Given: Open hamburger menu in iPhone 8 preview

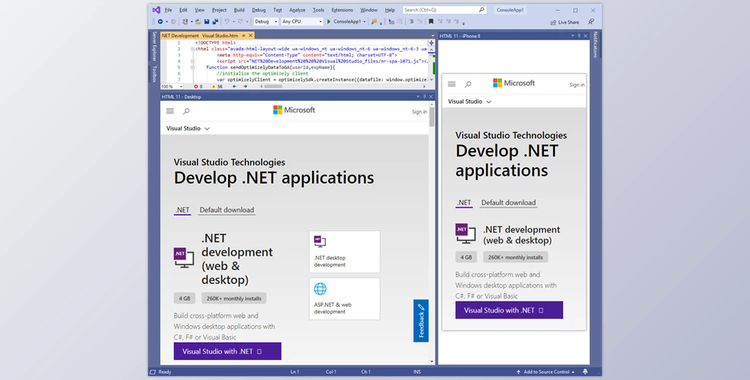Looking at the screenshot, I should point(452,84).
